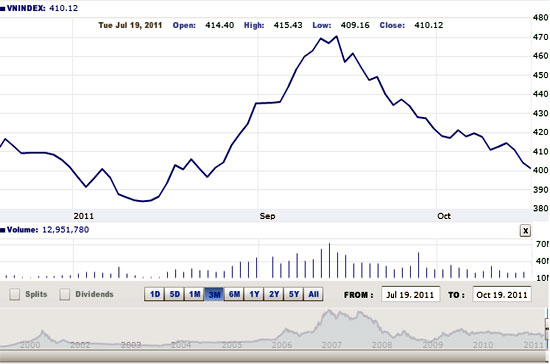Close the Volume panel with X

525,231
